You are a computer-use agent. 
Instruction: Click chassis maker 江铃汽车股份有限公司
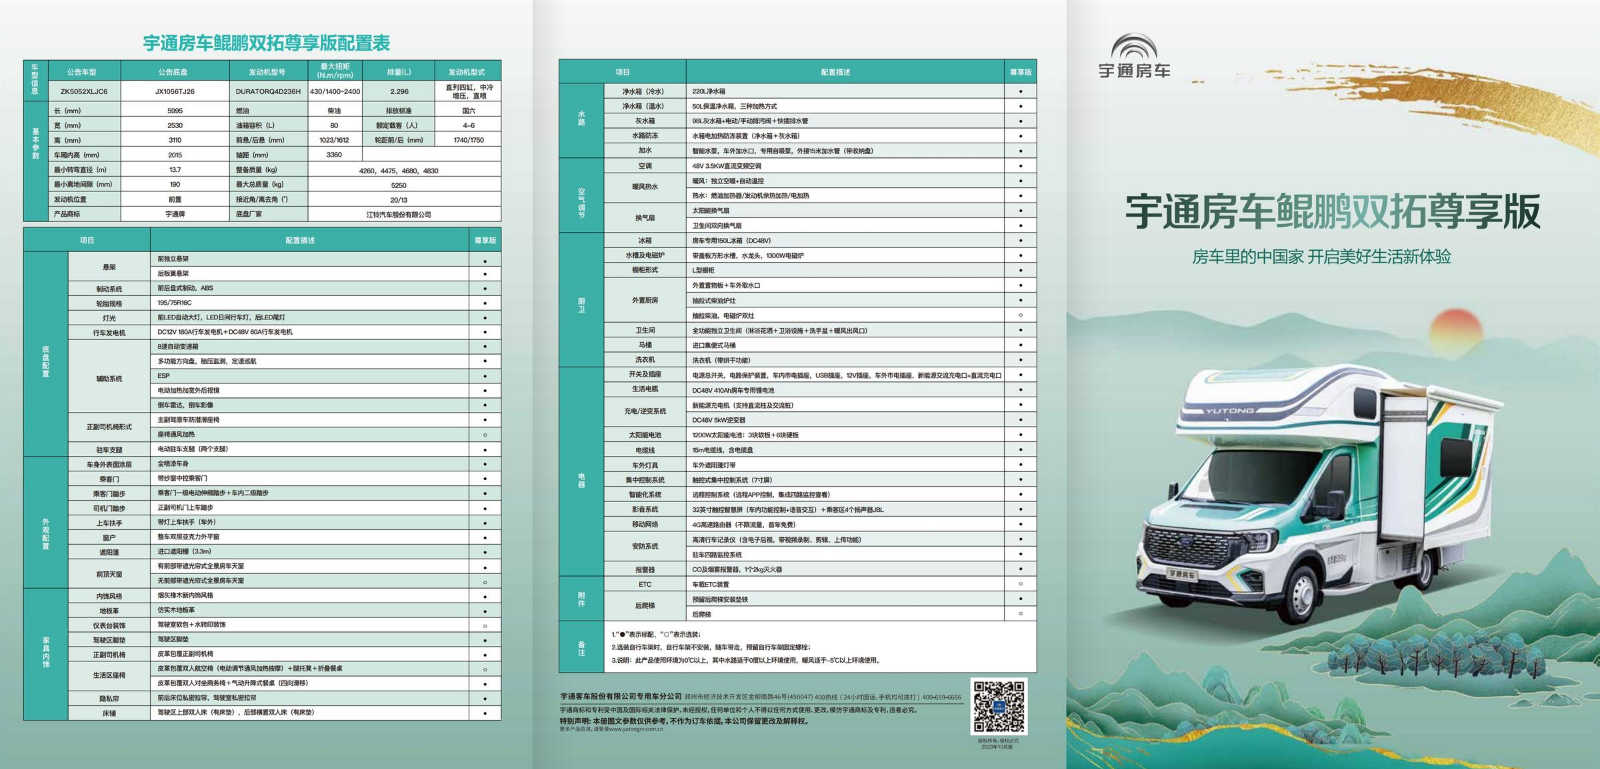(x=399, y=214)
